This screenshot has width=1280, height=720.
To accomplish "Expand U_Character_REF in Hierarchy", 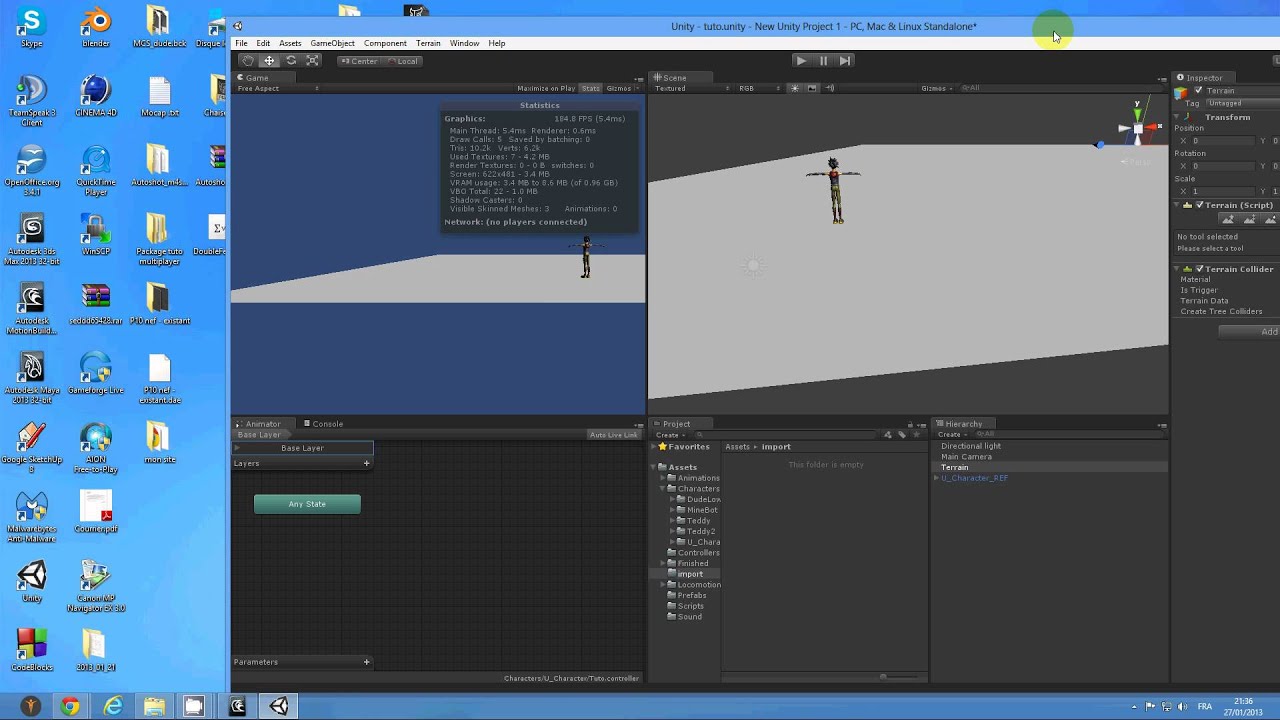I will point(936,478).
